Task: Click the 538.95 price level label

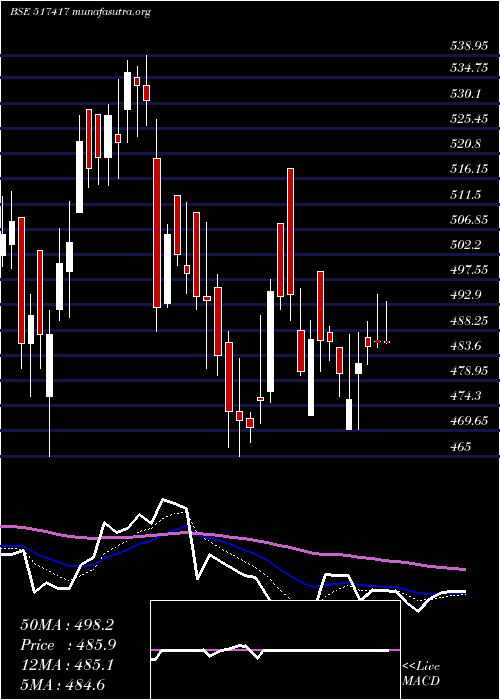Action: click(x=469, y=45)
